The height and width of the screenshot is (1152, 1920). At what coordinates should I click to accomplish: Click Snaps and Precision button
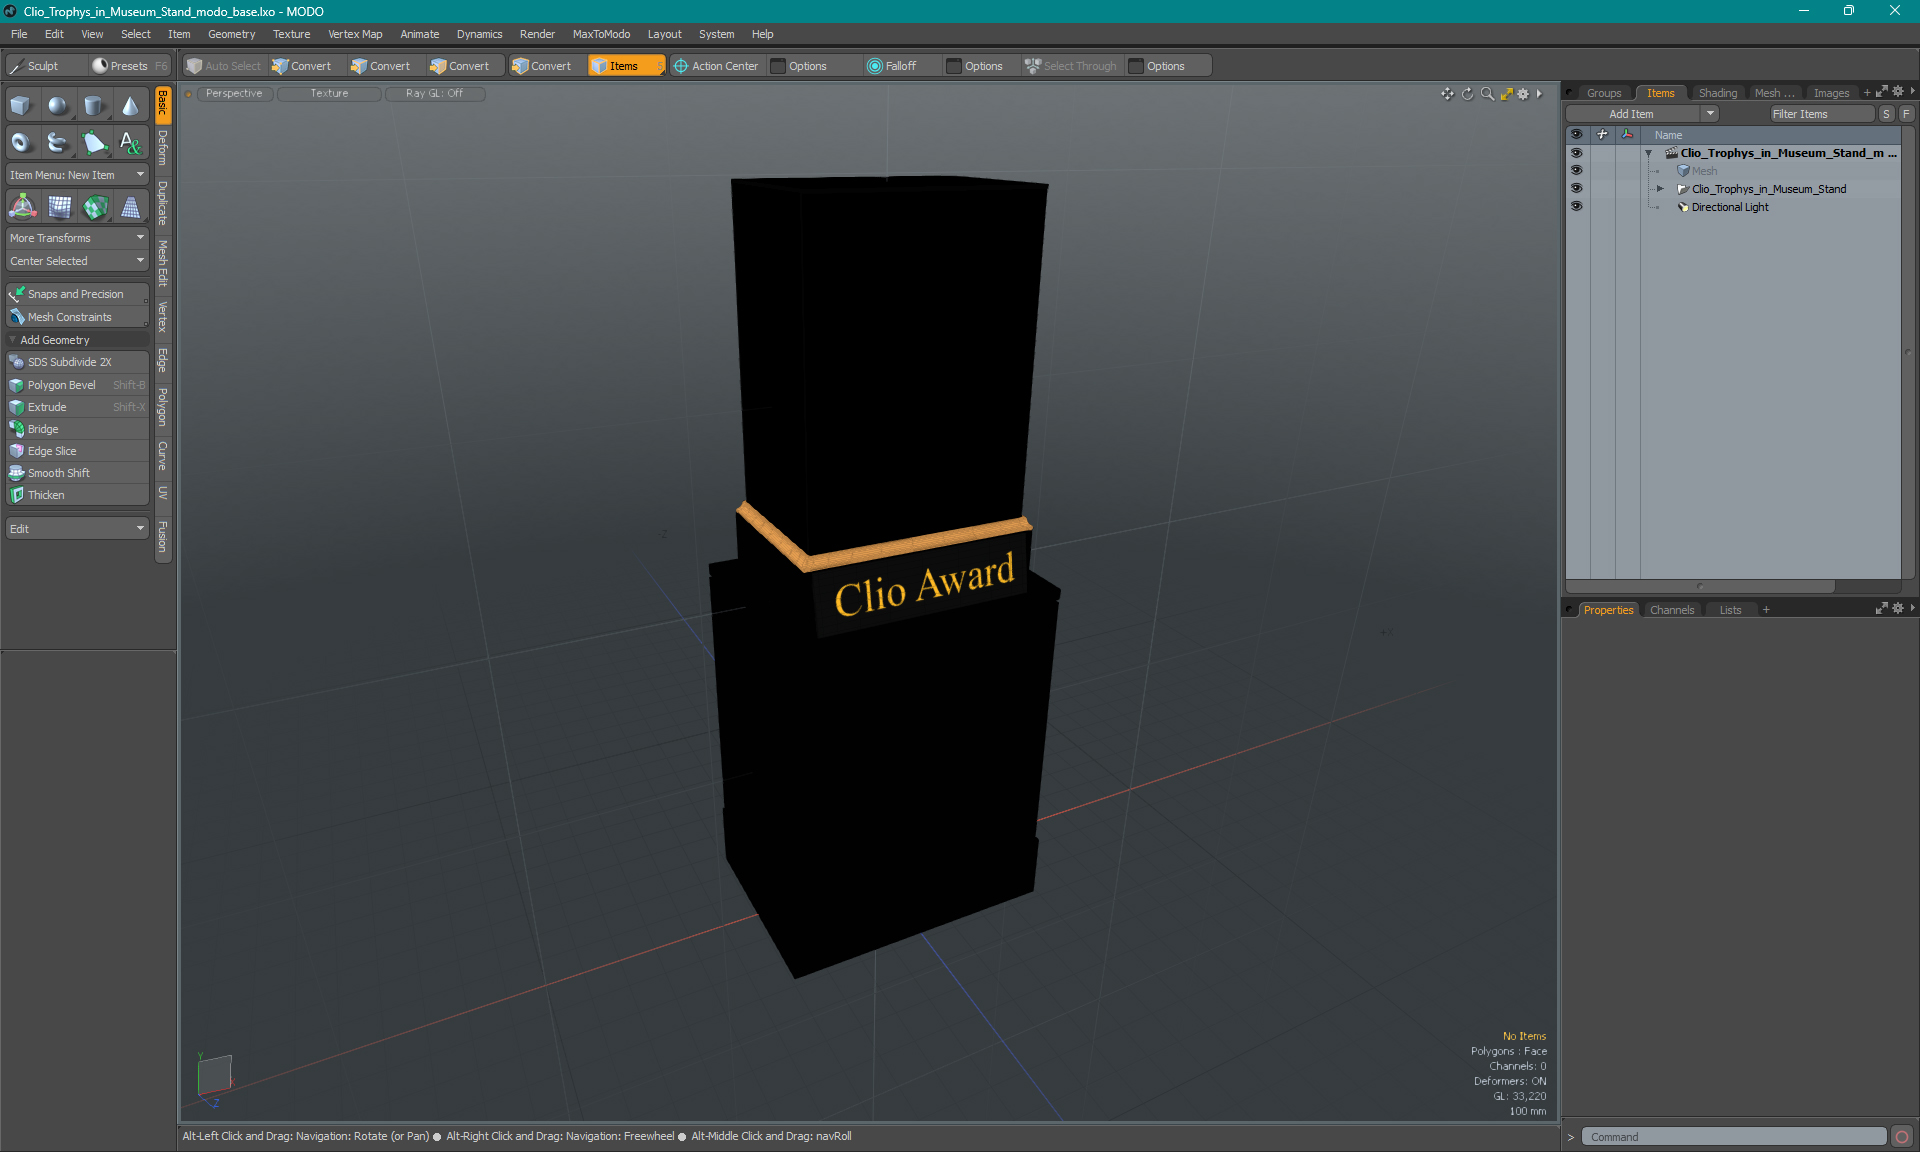[77, 294]
